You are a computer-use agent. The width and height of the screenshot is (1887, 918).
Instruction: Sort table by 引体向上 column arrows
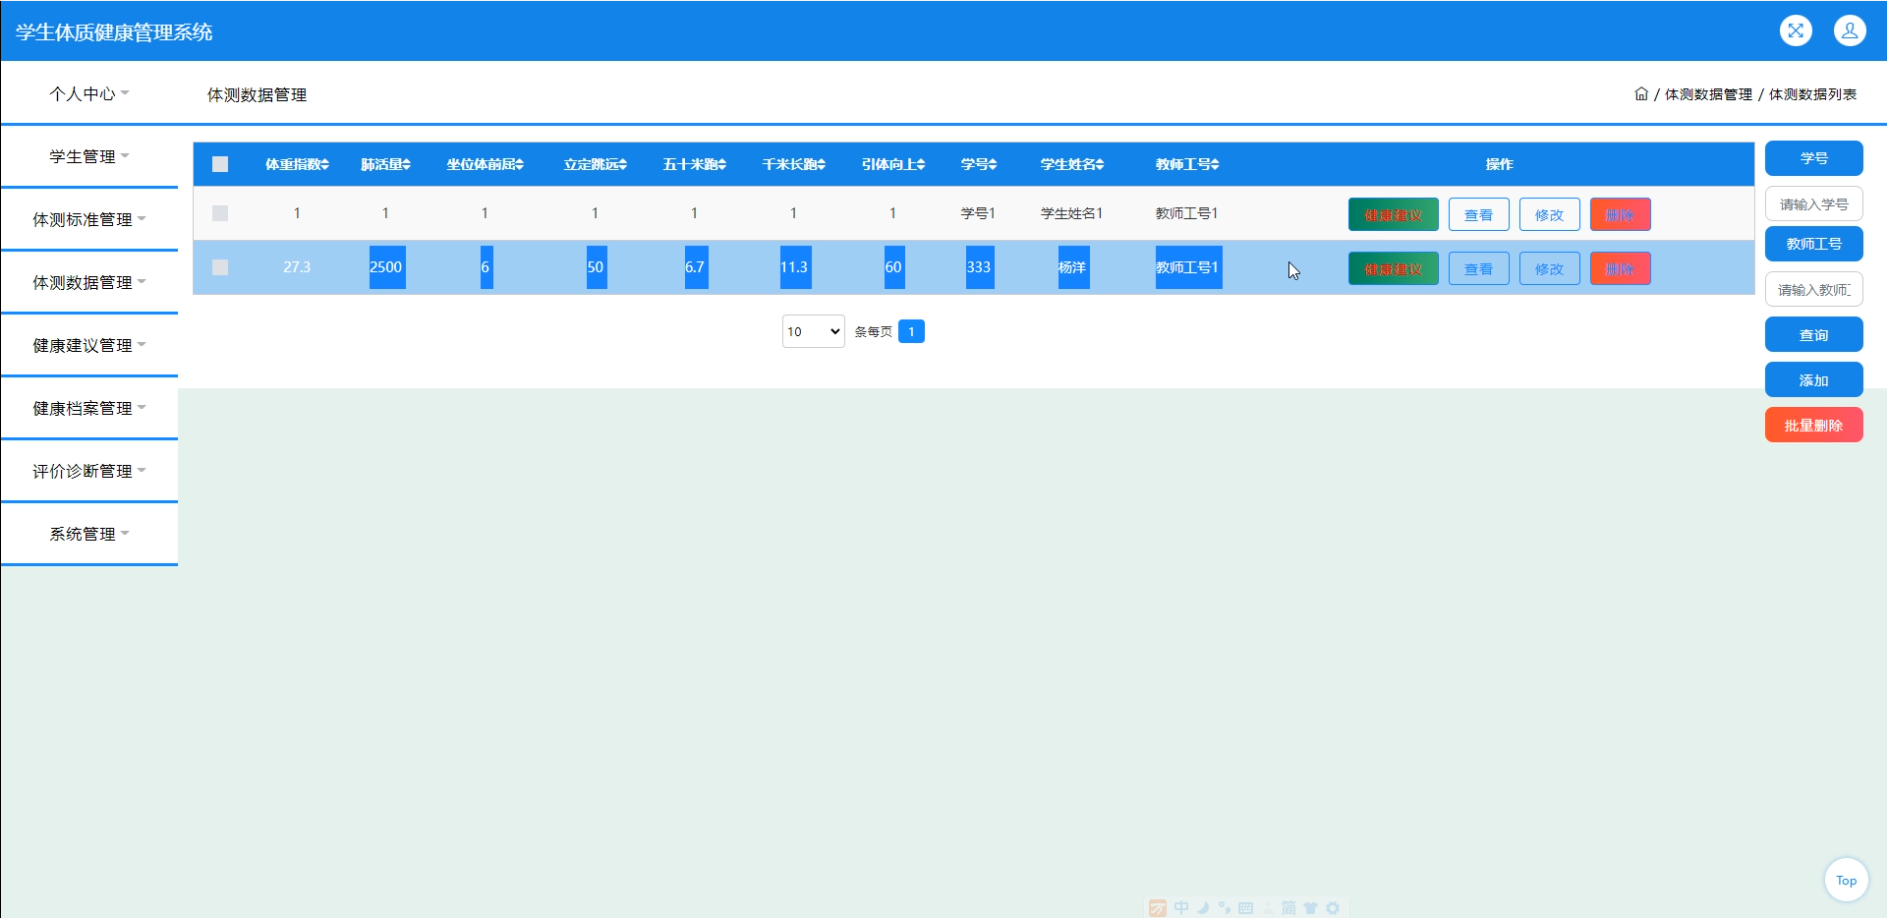920,165
